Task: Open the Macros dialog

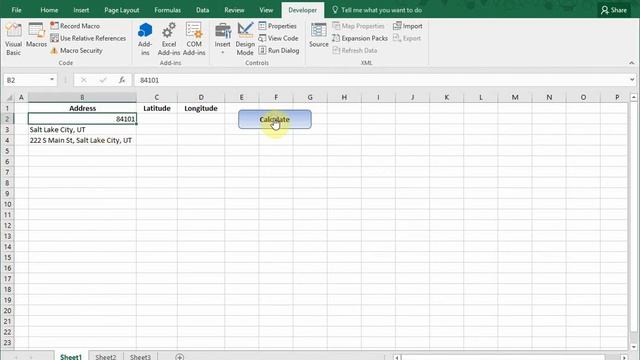Action: click(x=36, y=36)
